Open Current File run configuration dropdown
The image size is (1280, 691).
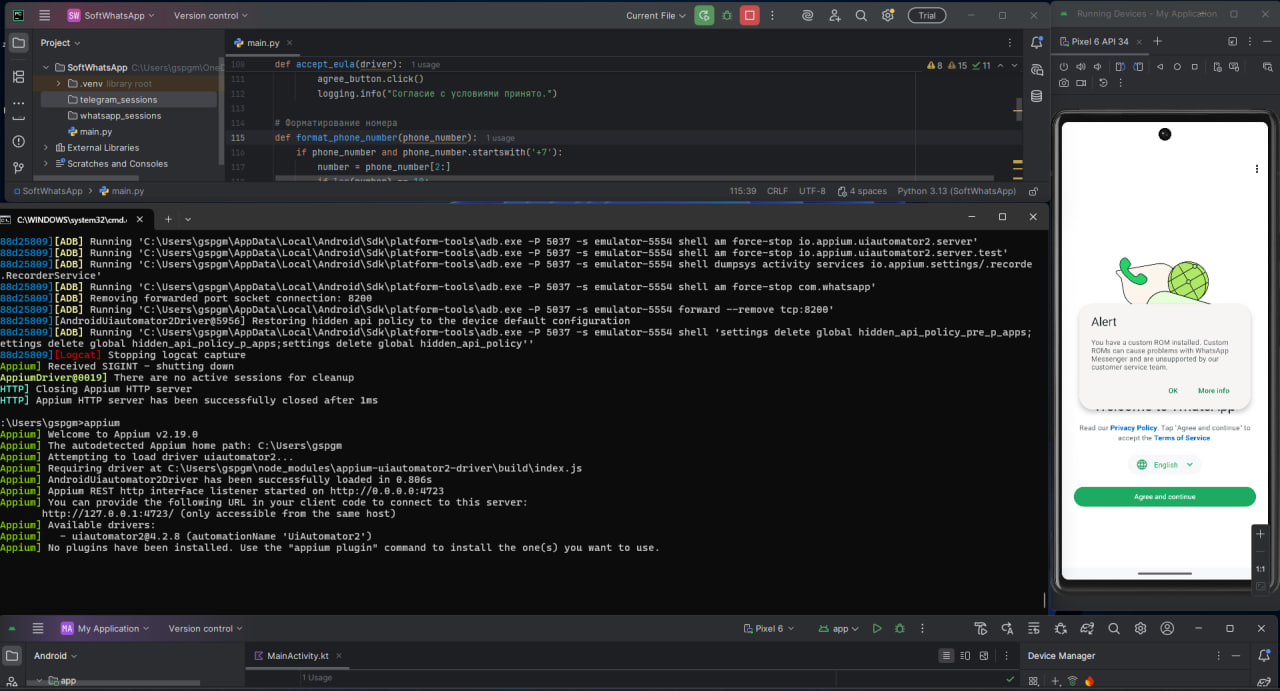656,16
